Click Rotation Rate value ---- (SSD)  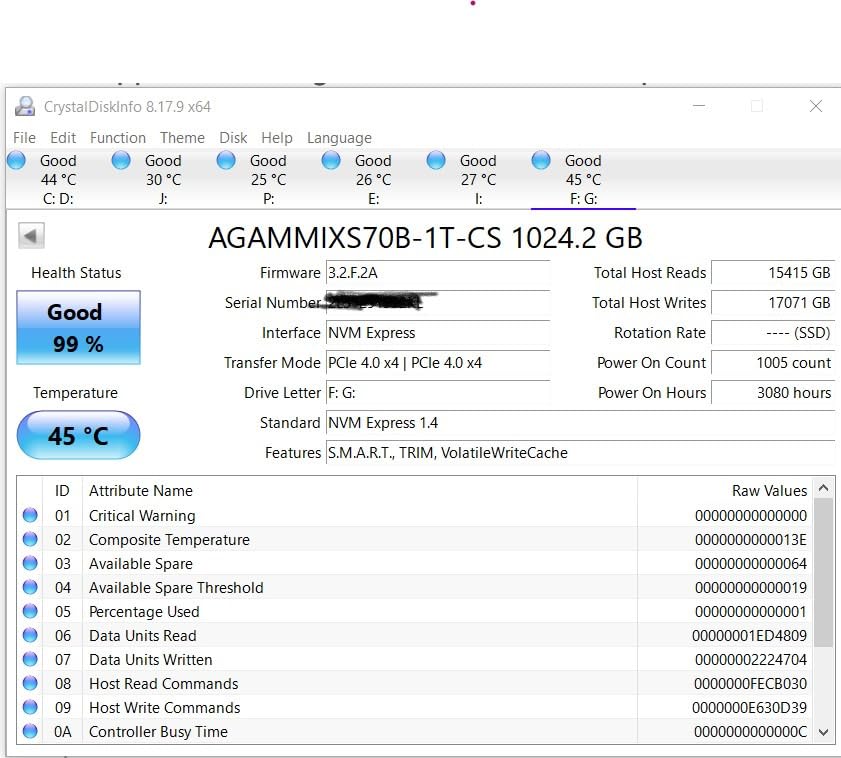[x=773, y=333]
